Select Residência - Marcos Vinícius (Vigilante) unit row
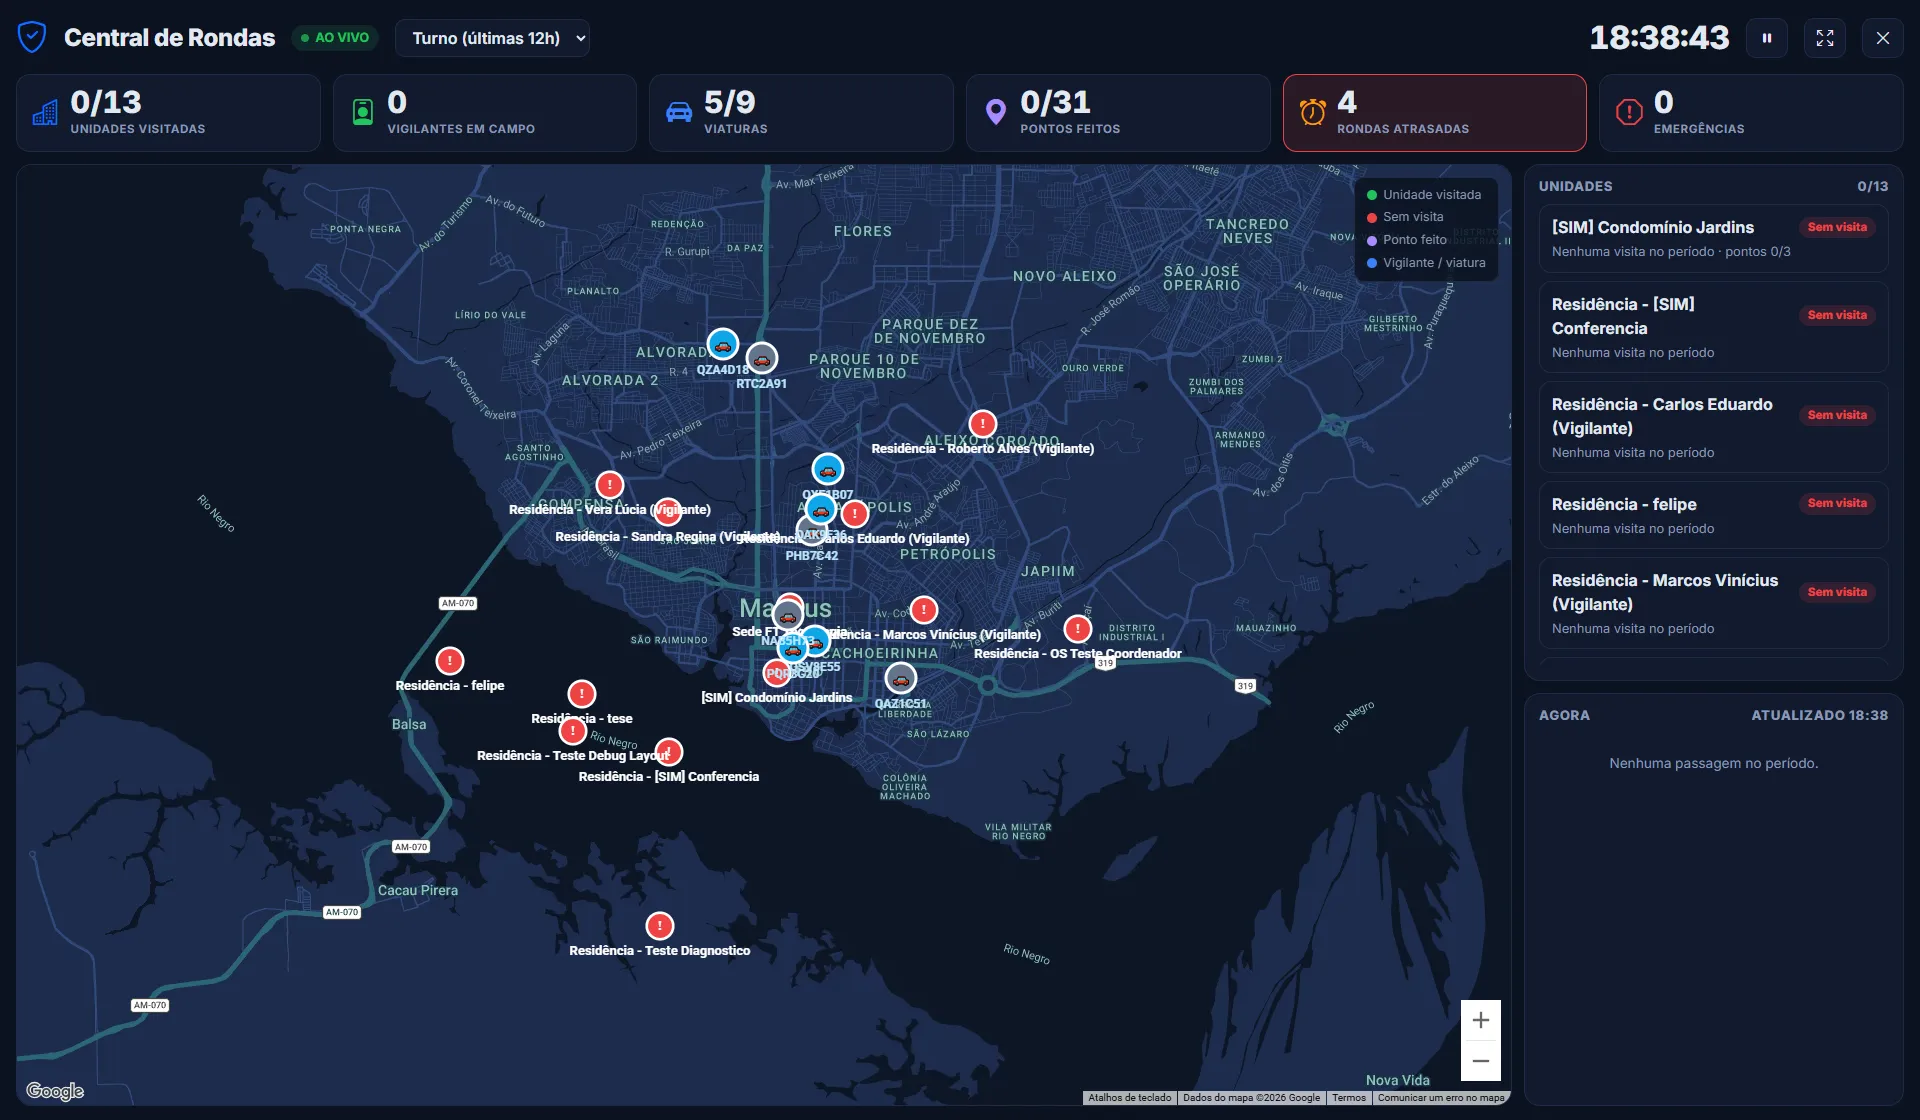Viewport: 1920px width, 1120px height. point(1713,603)
